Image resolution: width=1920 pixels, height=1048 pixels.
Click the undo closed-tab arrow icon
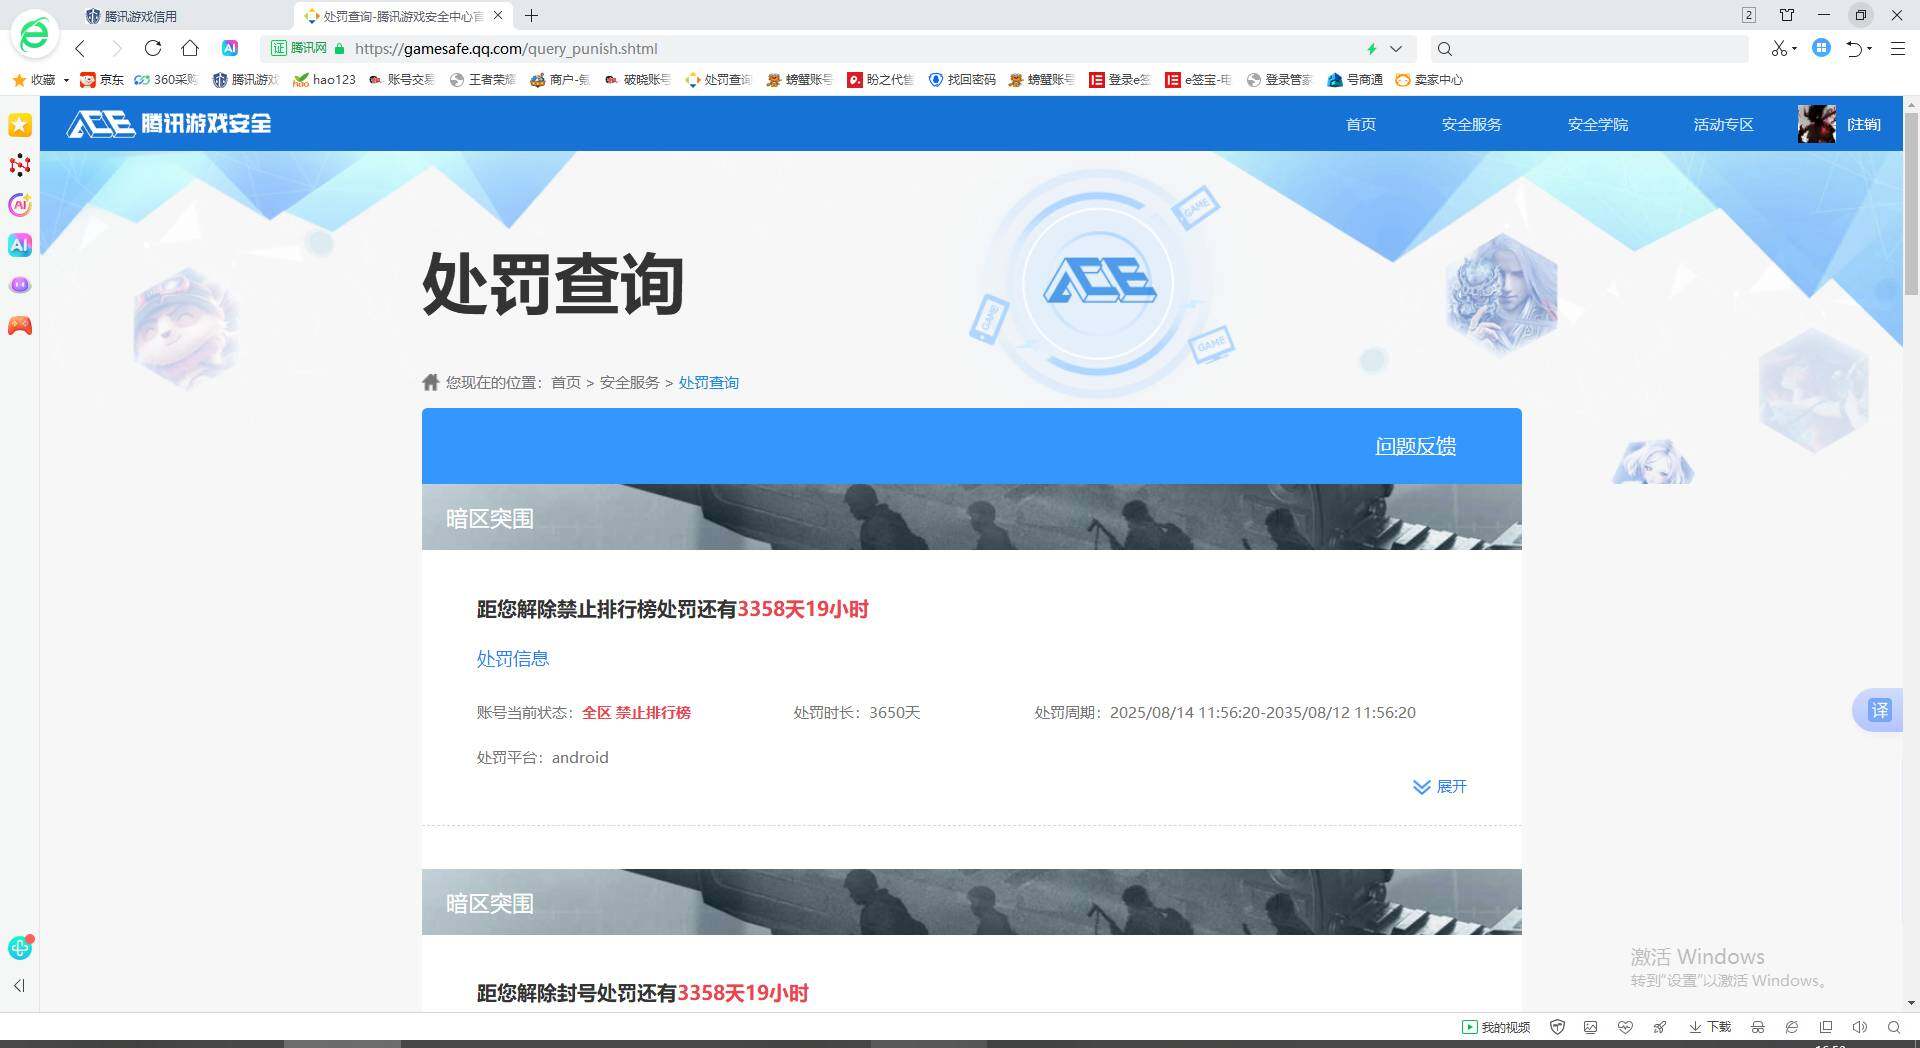click(x=1856, y=48)
